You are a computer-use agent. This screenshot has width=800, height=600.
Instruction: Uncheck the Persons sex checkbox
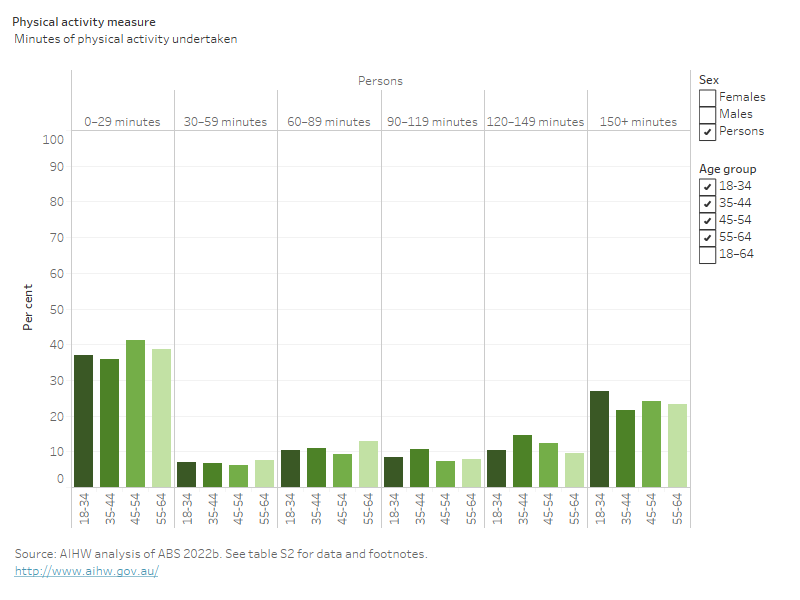(x=708, y=131)
